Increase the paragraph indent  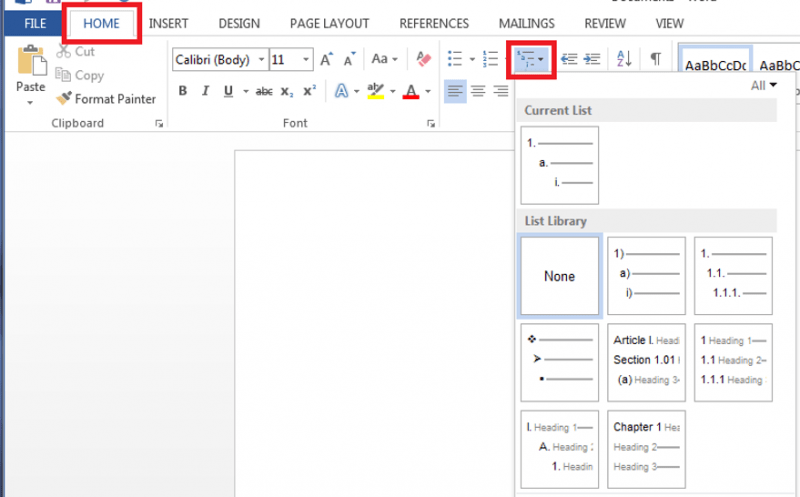coord(592,59)
